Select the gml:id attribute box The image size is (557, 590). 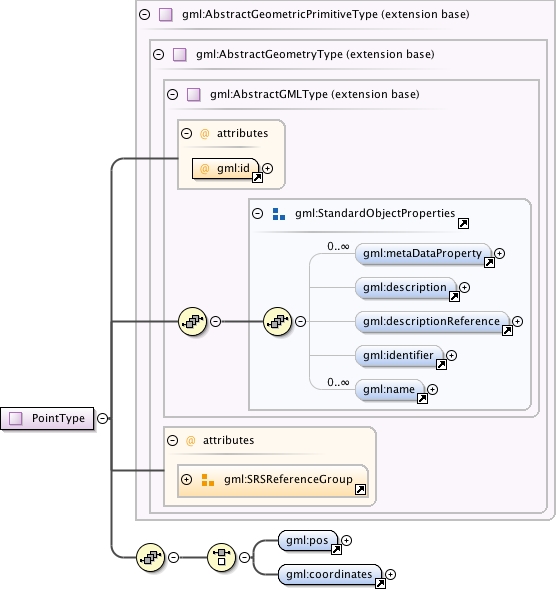(225, 169)
